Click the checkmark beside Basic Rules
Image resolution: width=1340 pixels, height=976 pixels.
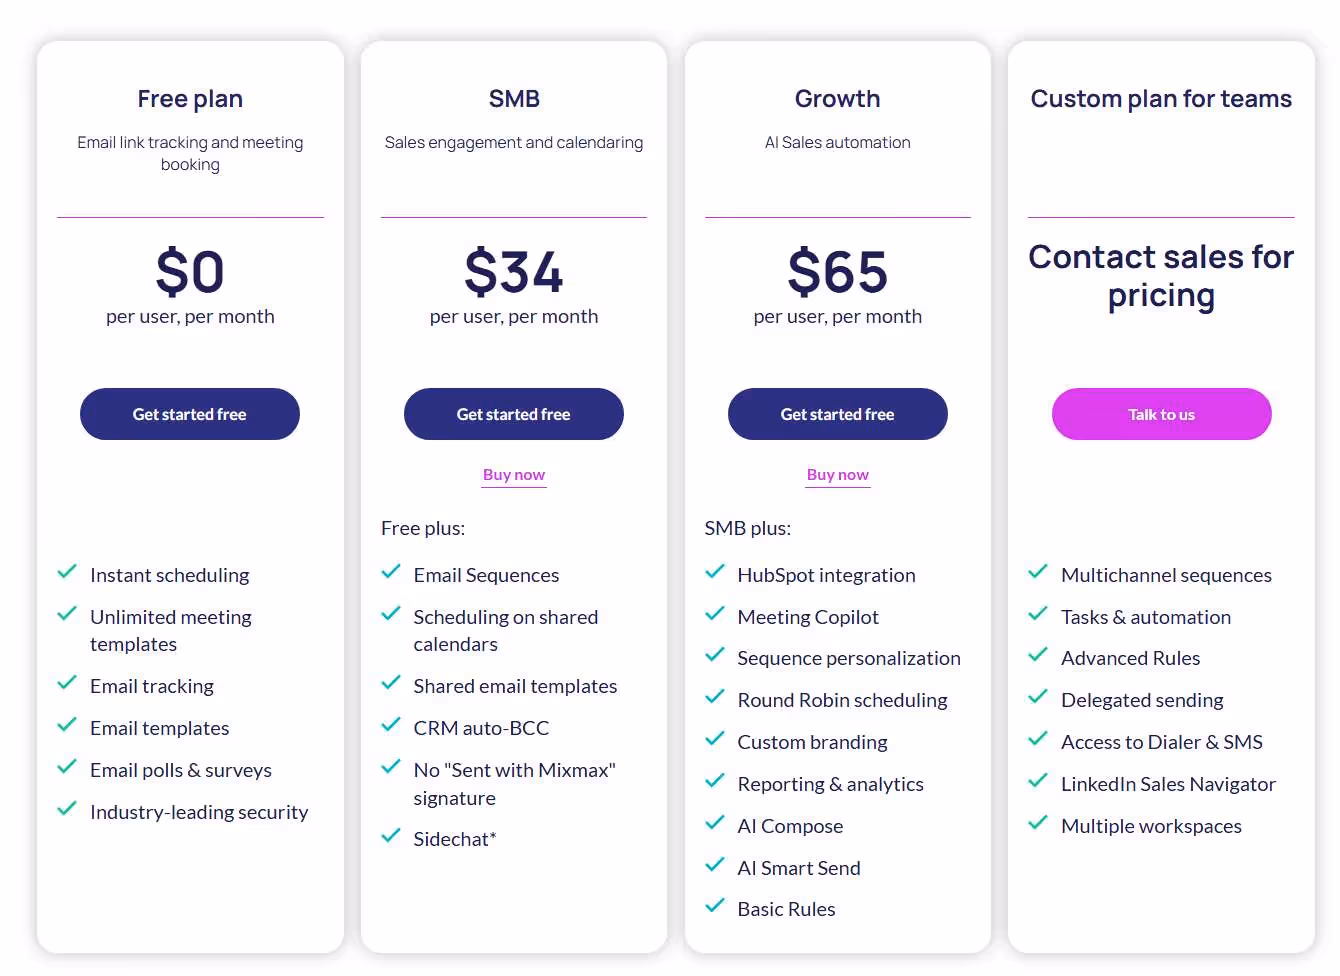715,907
